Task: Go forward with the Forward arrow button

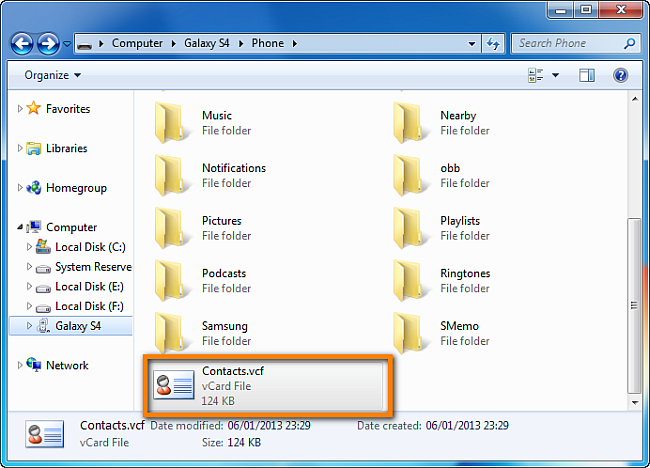Action: 48,44
